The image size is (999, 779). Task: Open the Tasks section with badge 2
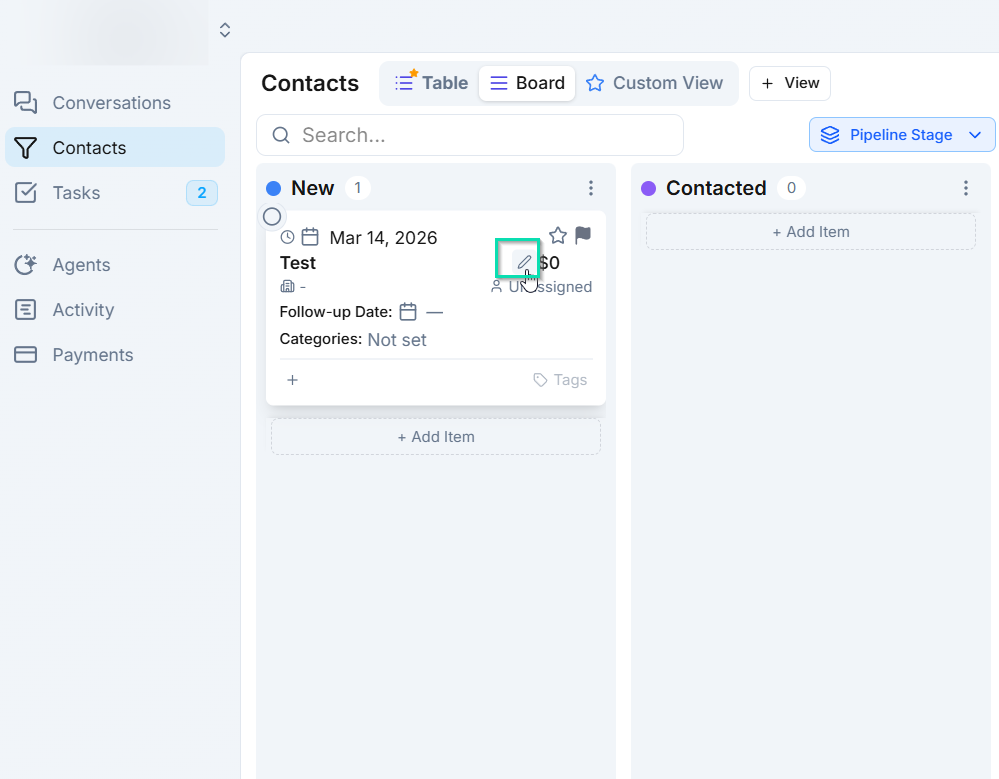[x=115, y=192]
